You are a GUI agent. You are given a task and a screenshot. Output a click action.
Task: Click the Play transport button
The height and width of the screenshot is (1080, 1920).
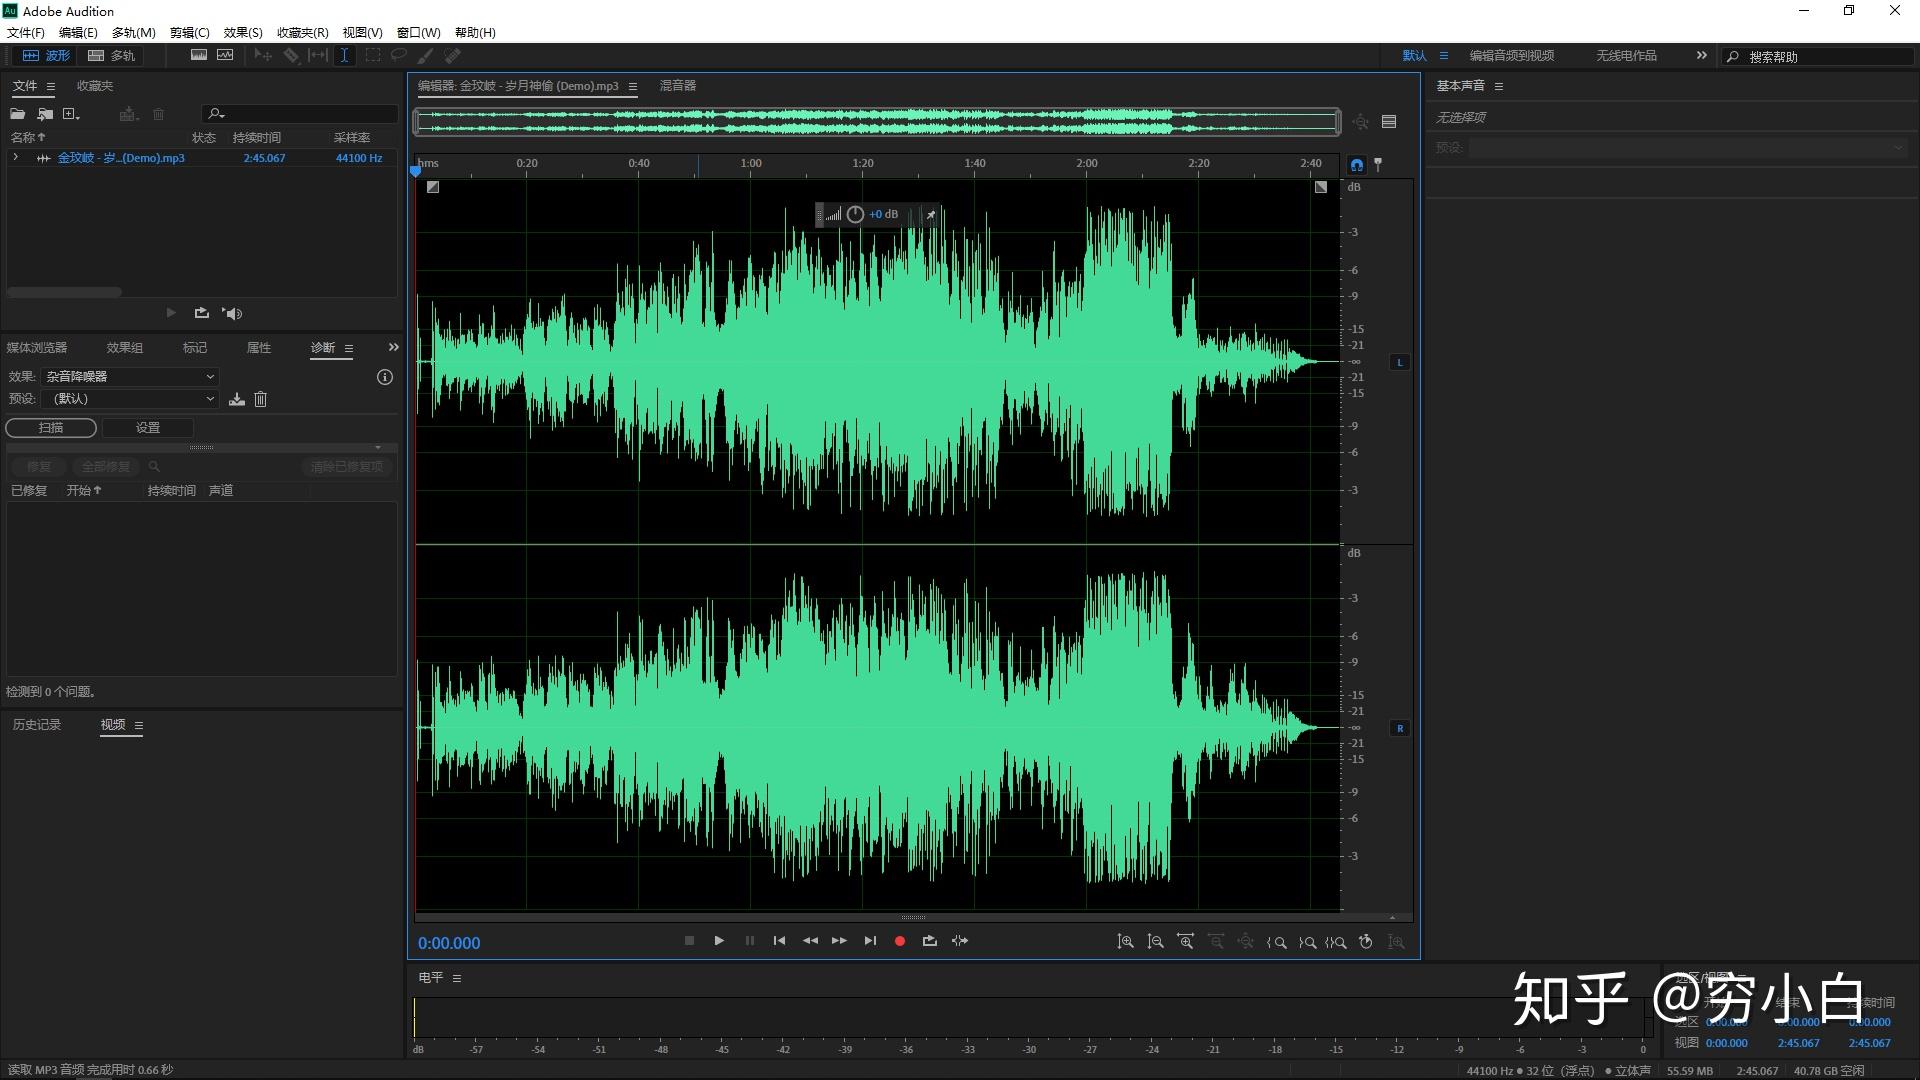point(719,941)
